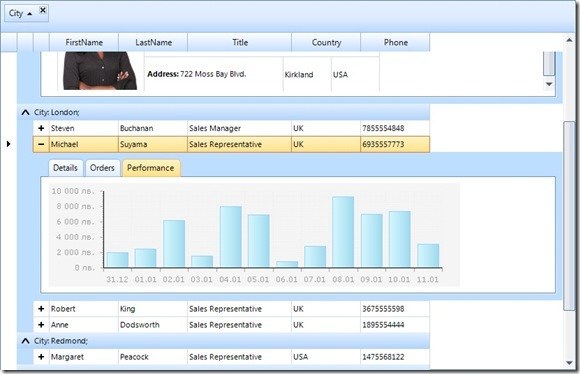Select the Performance tab
Image resolution: width=580 pixels, height=374 pixels.
pos(151,168)
